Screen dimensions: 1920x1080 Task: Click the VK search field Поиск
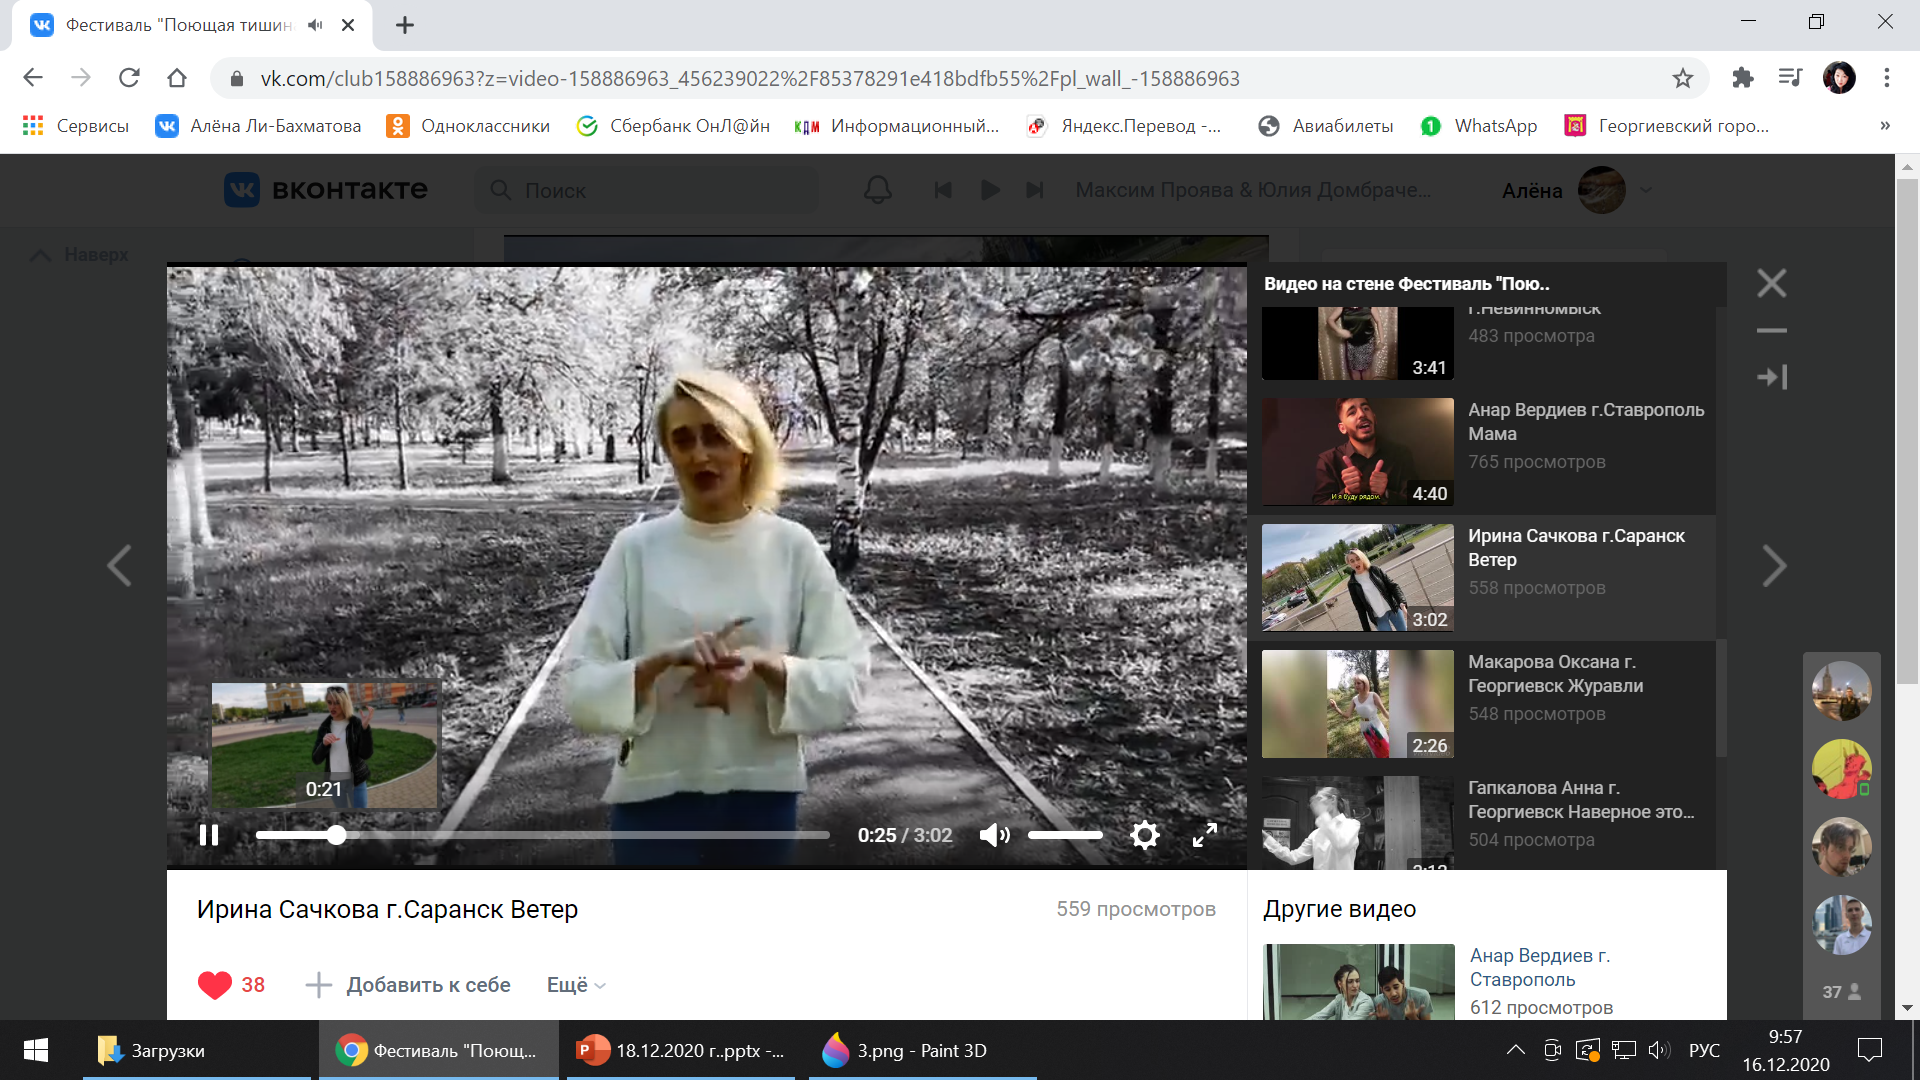647,190
